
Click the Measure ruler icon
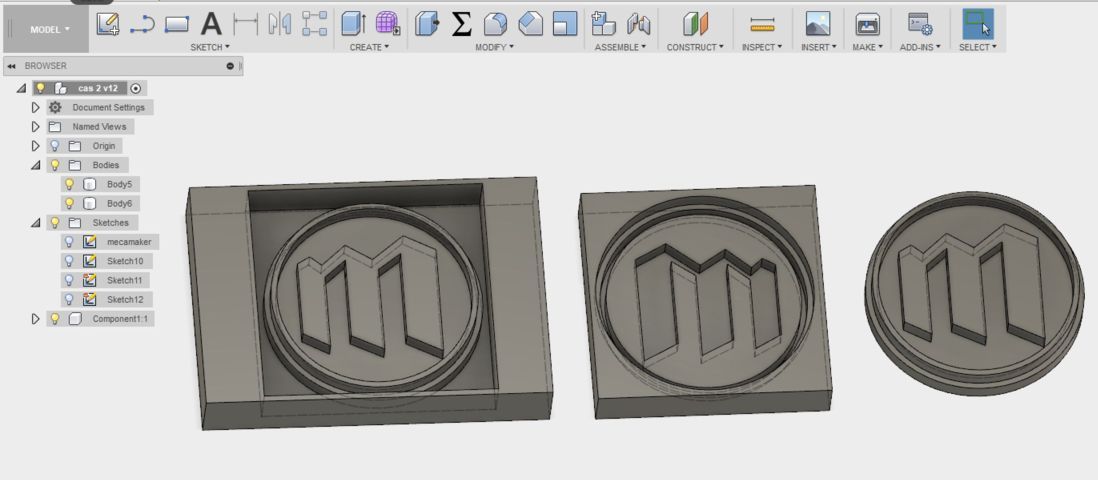(x=762, y=25)
